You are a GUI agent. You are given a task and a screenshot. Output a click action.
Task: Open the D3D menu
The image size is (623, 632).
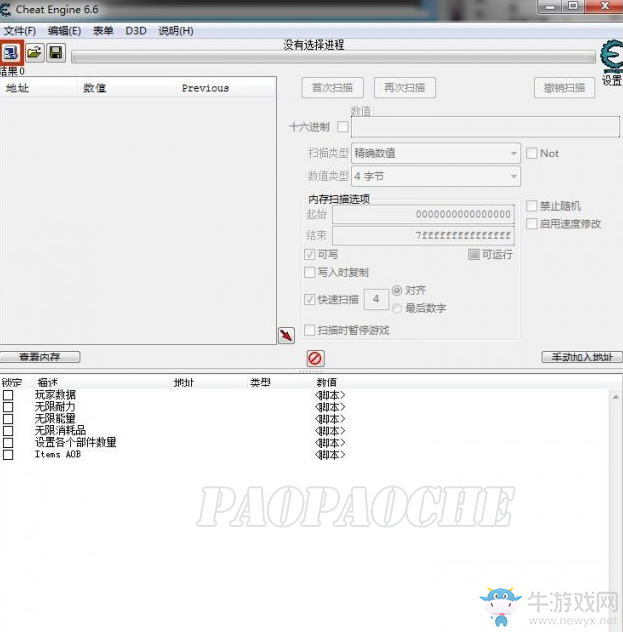point(136,31)
